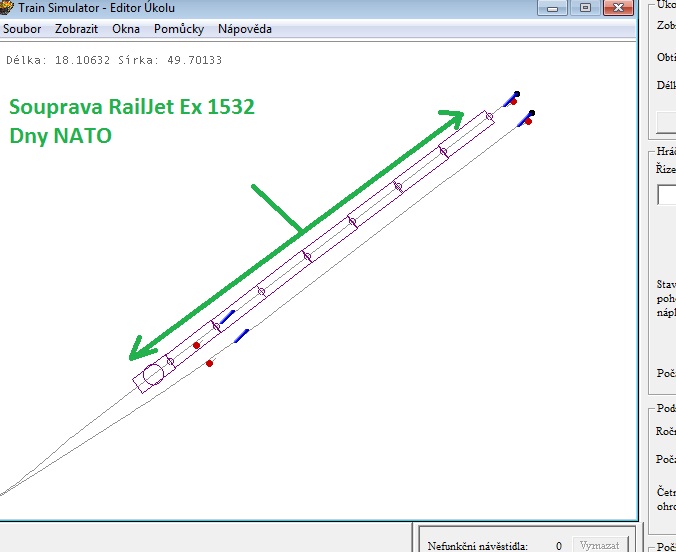The height and width of the screenshot is (552, 676).
Task: Open the Pomůcky menu
Action: 179,29
